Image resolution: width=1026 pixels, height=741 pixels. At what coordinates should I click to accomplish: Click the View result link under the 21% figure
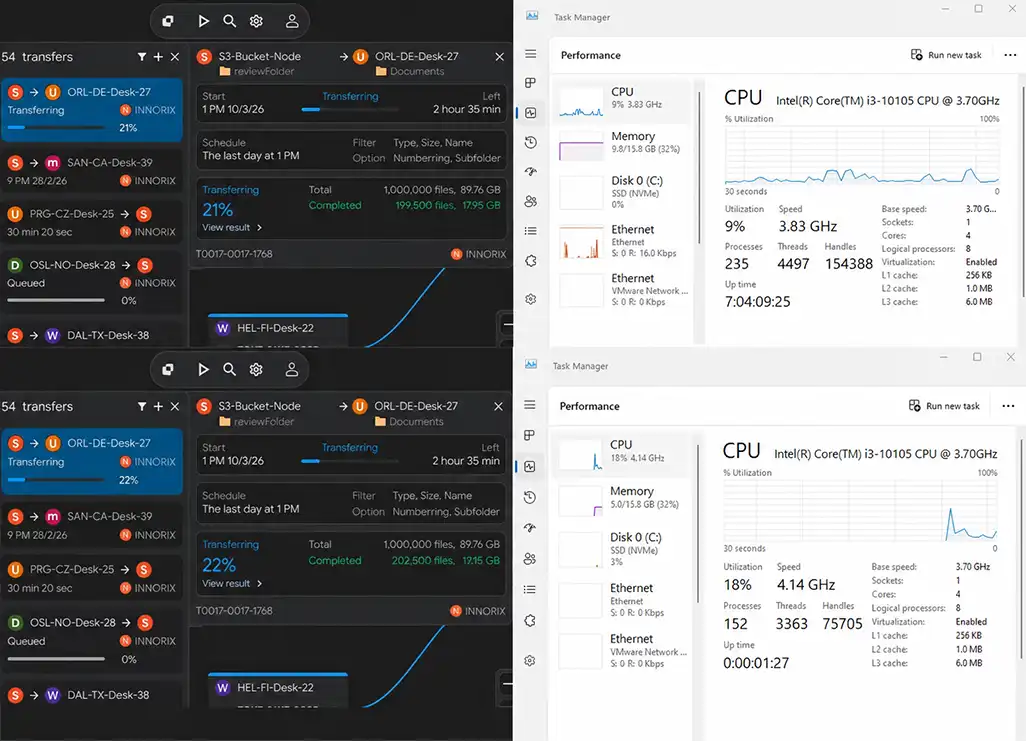pos(232,228)
